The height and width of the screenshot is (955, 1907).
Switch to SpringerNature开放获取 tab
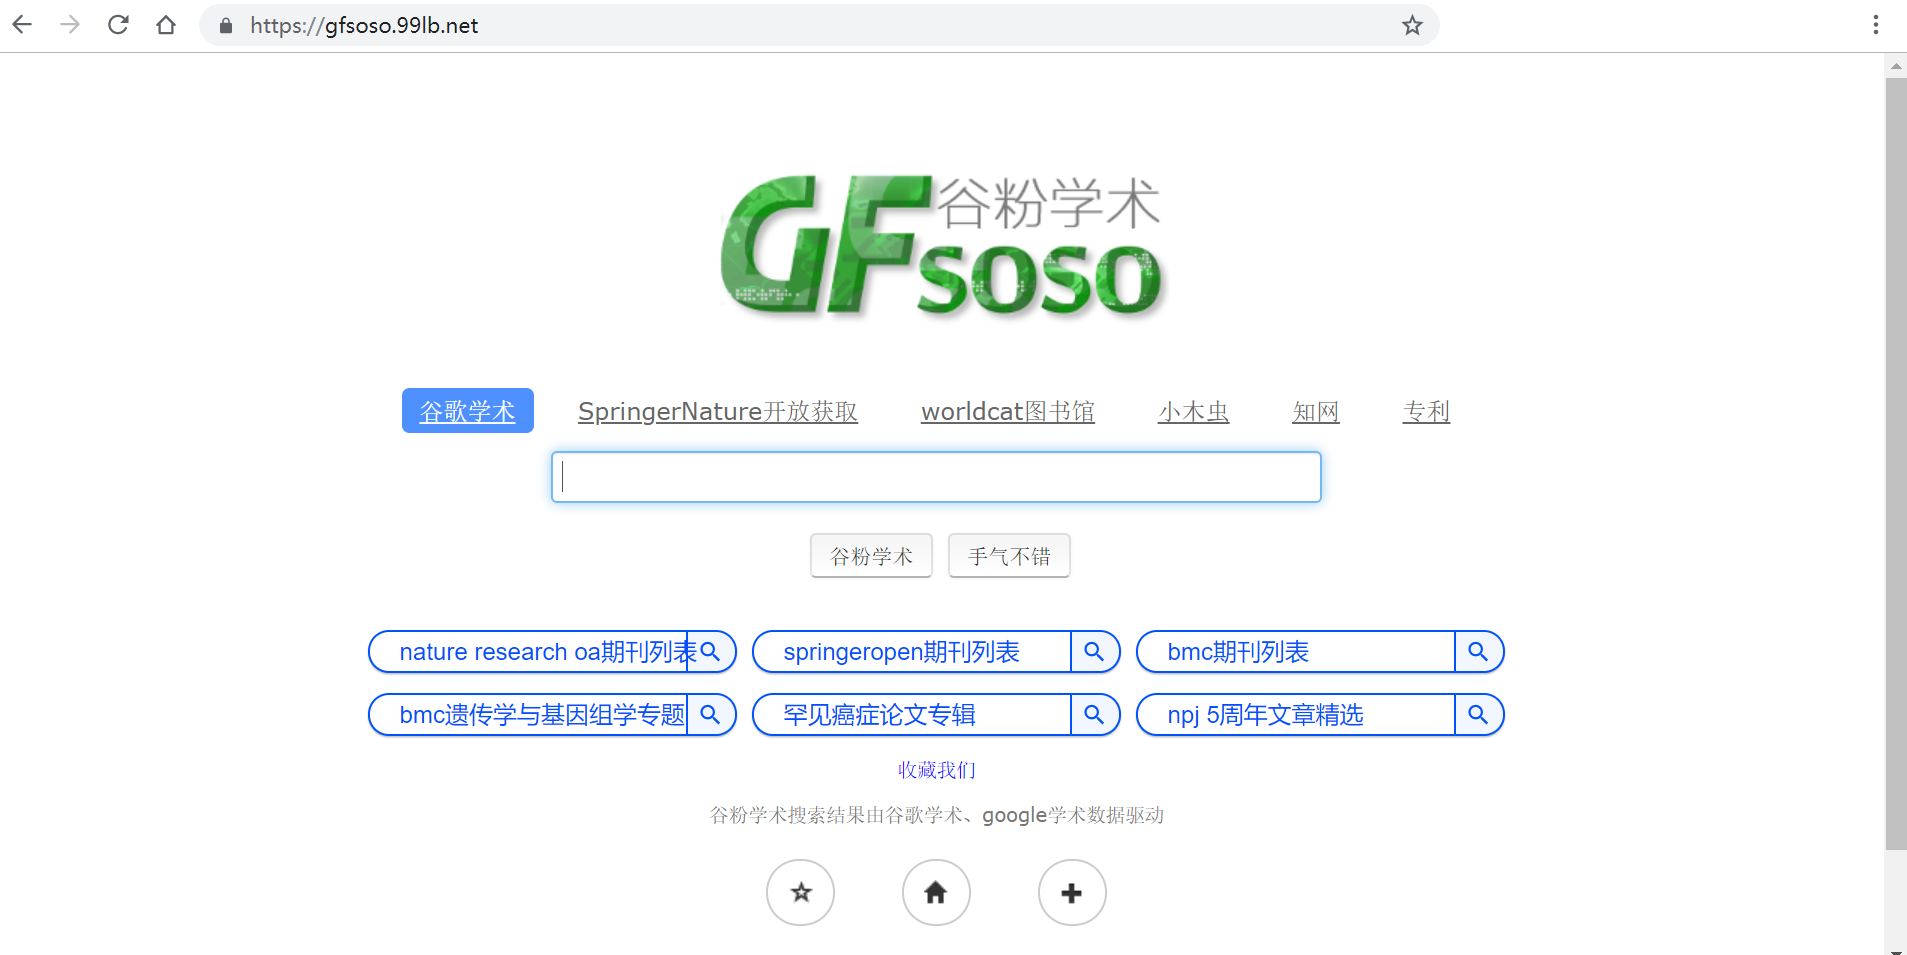(718, 411)
